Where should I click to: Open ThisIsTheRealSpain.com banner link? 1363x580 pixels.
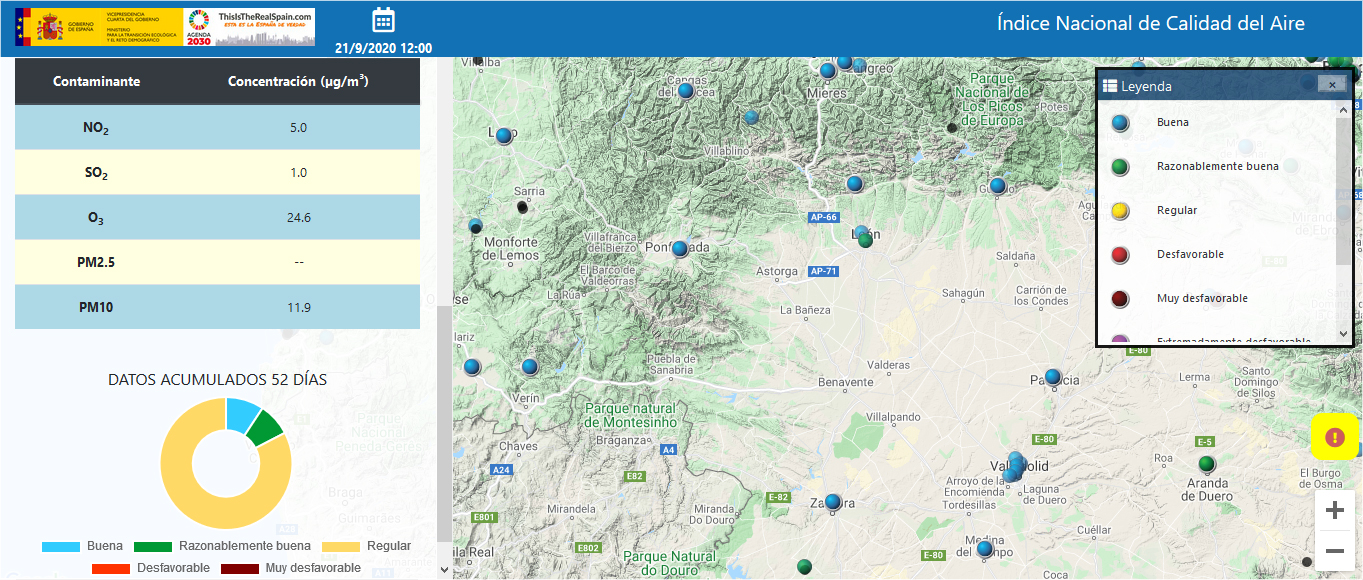tap(265, 27)
